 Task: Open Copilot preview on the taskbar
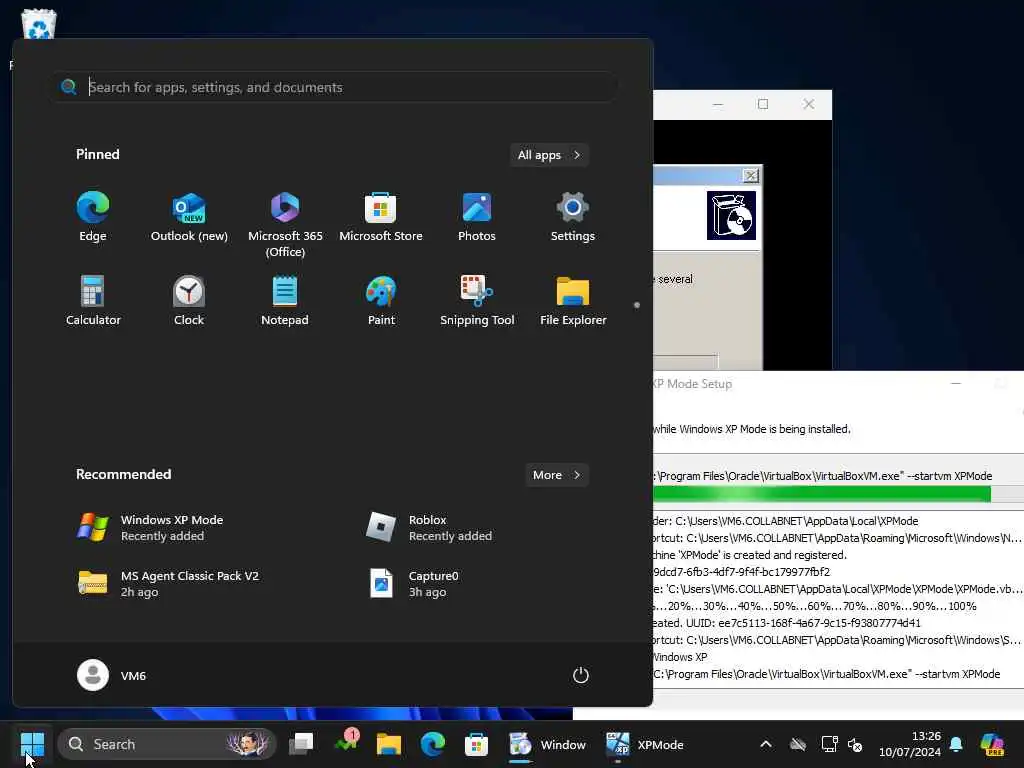993,744
